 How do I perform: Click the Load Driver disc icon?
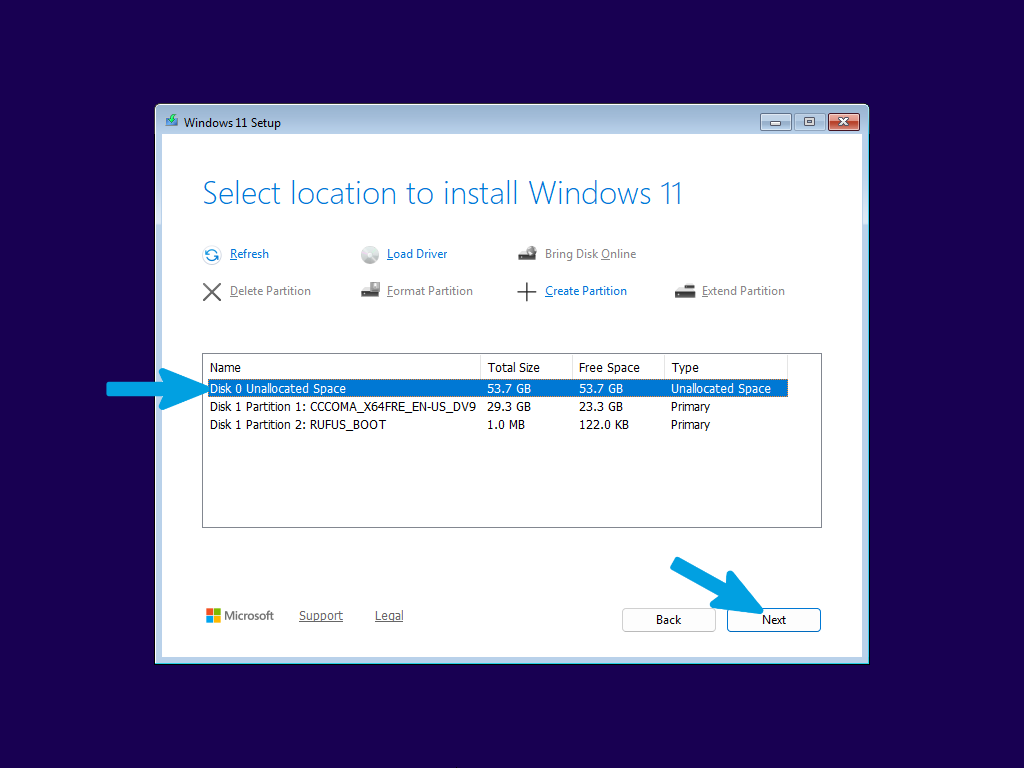pos(370,255)
